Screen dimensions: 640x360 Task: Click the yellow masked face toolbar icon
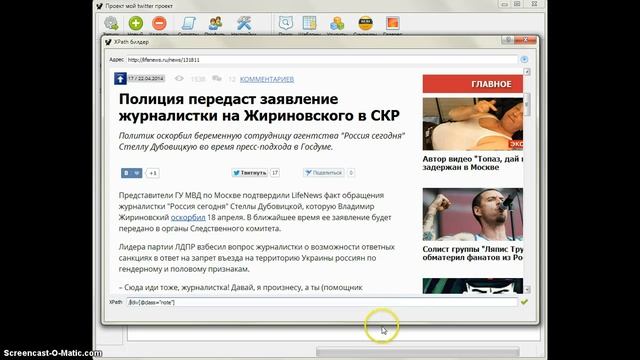click(x=365, y=23)
